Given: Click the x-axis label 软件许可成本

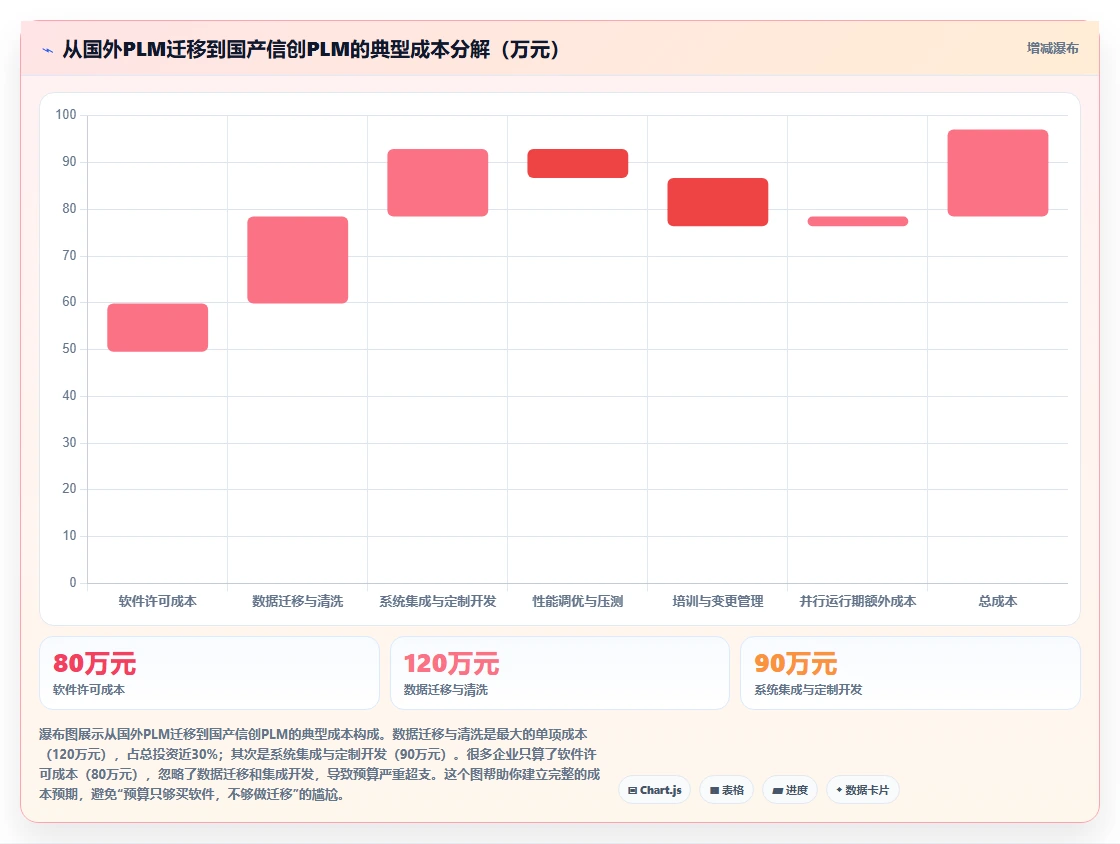Looking at the screenshot, I should pyautogui.click(x=158, y=601).
